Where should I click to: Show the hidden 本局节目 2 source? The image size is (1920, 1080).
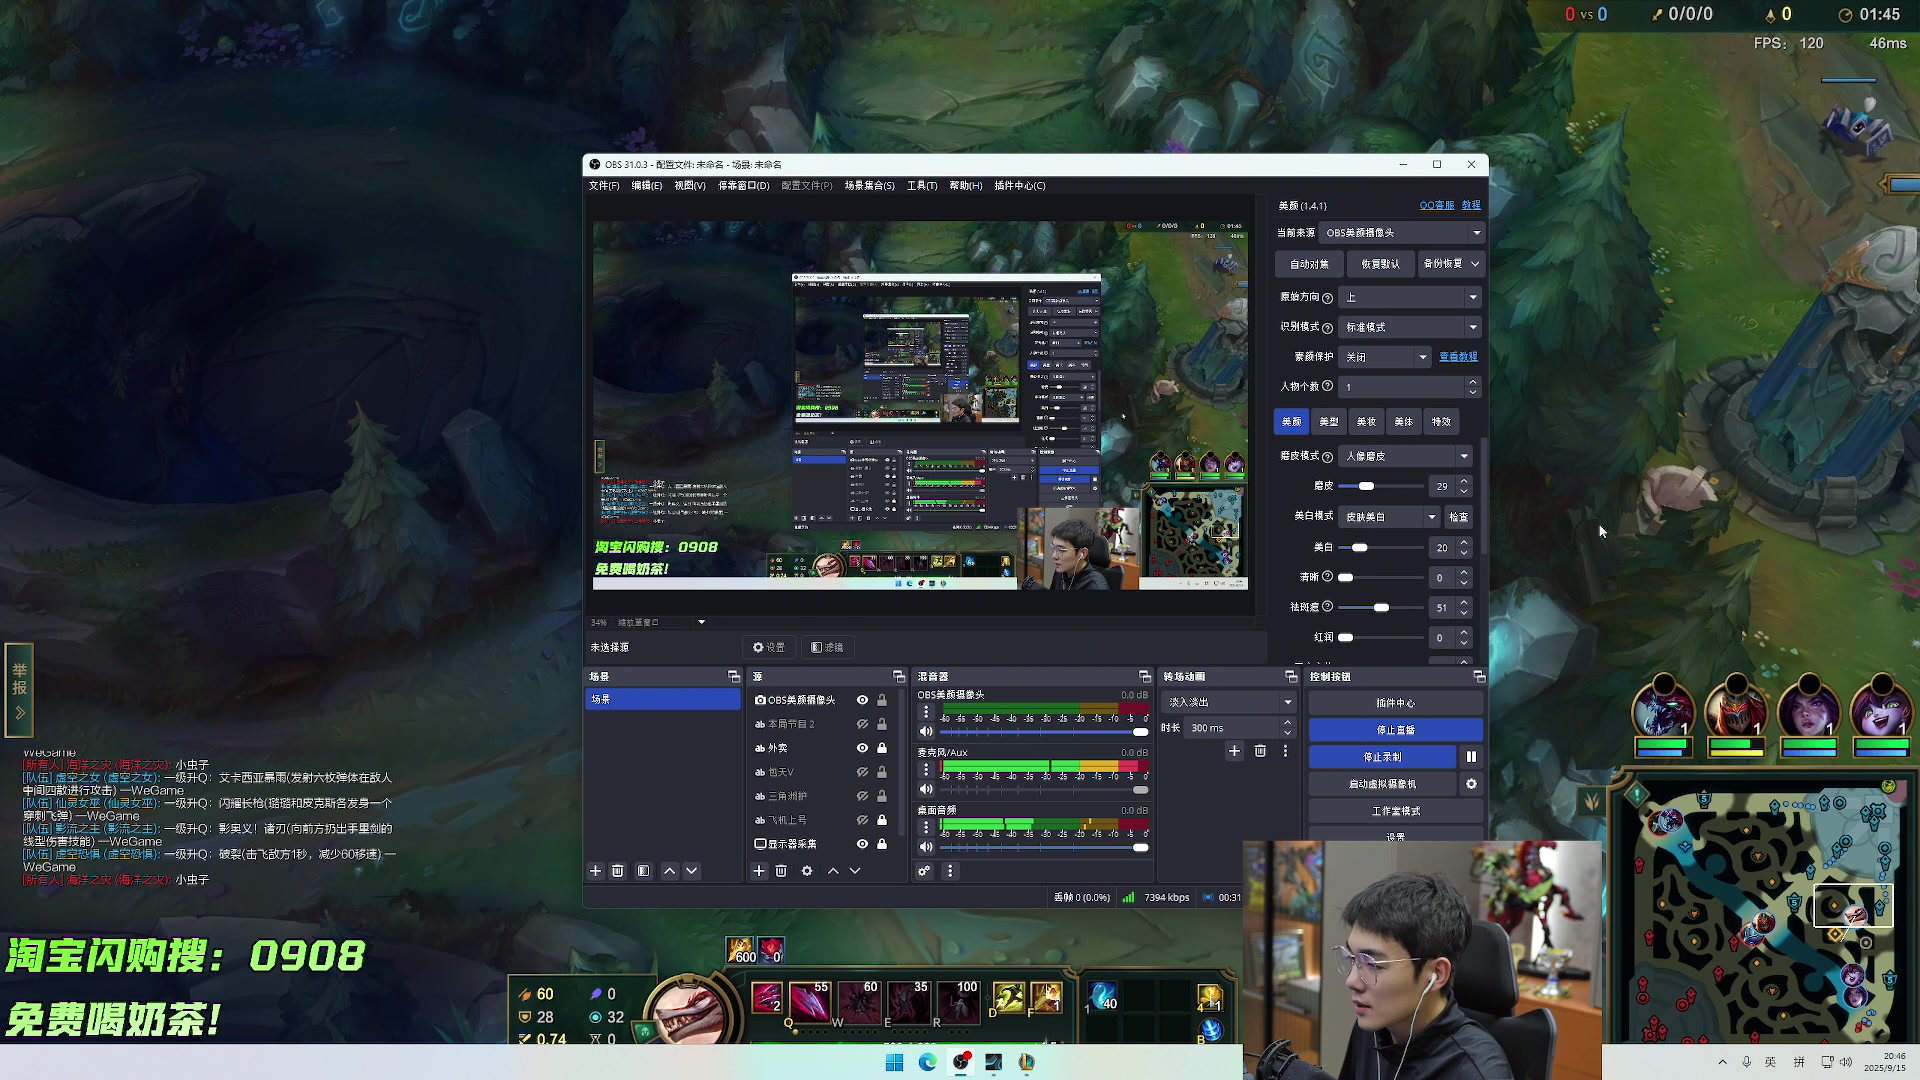(862, 724)
